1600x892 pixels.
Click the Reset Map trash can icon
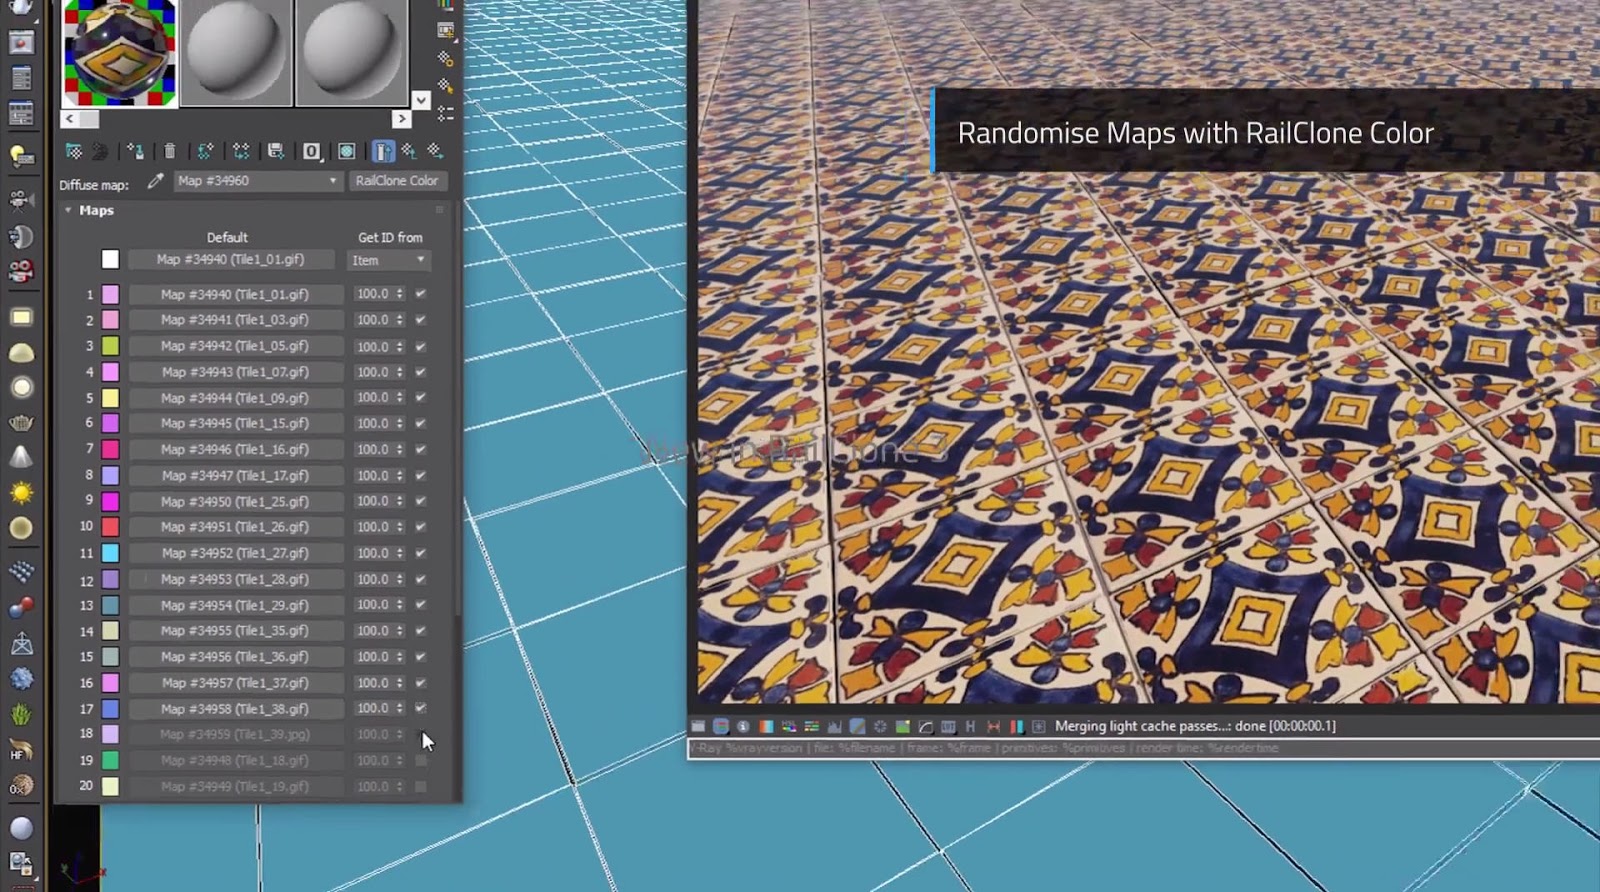click(x=170, y=151)
